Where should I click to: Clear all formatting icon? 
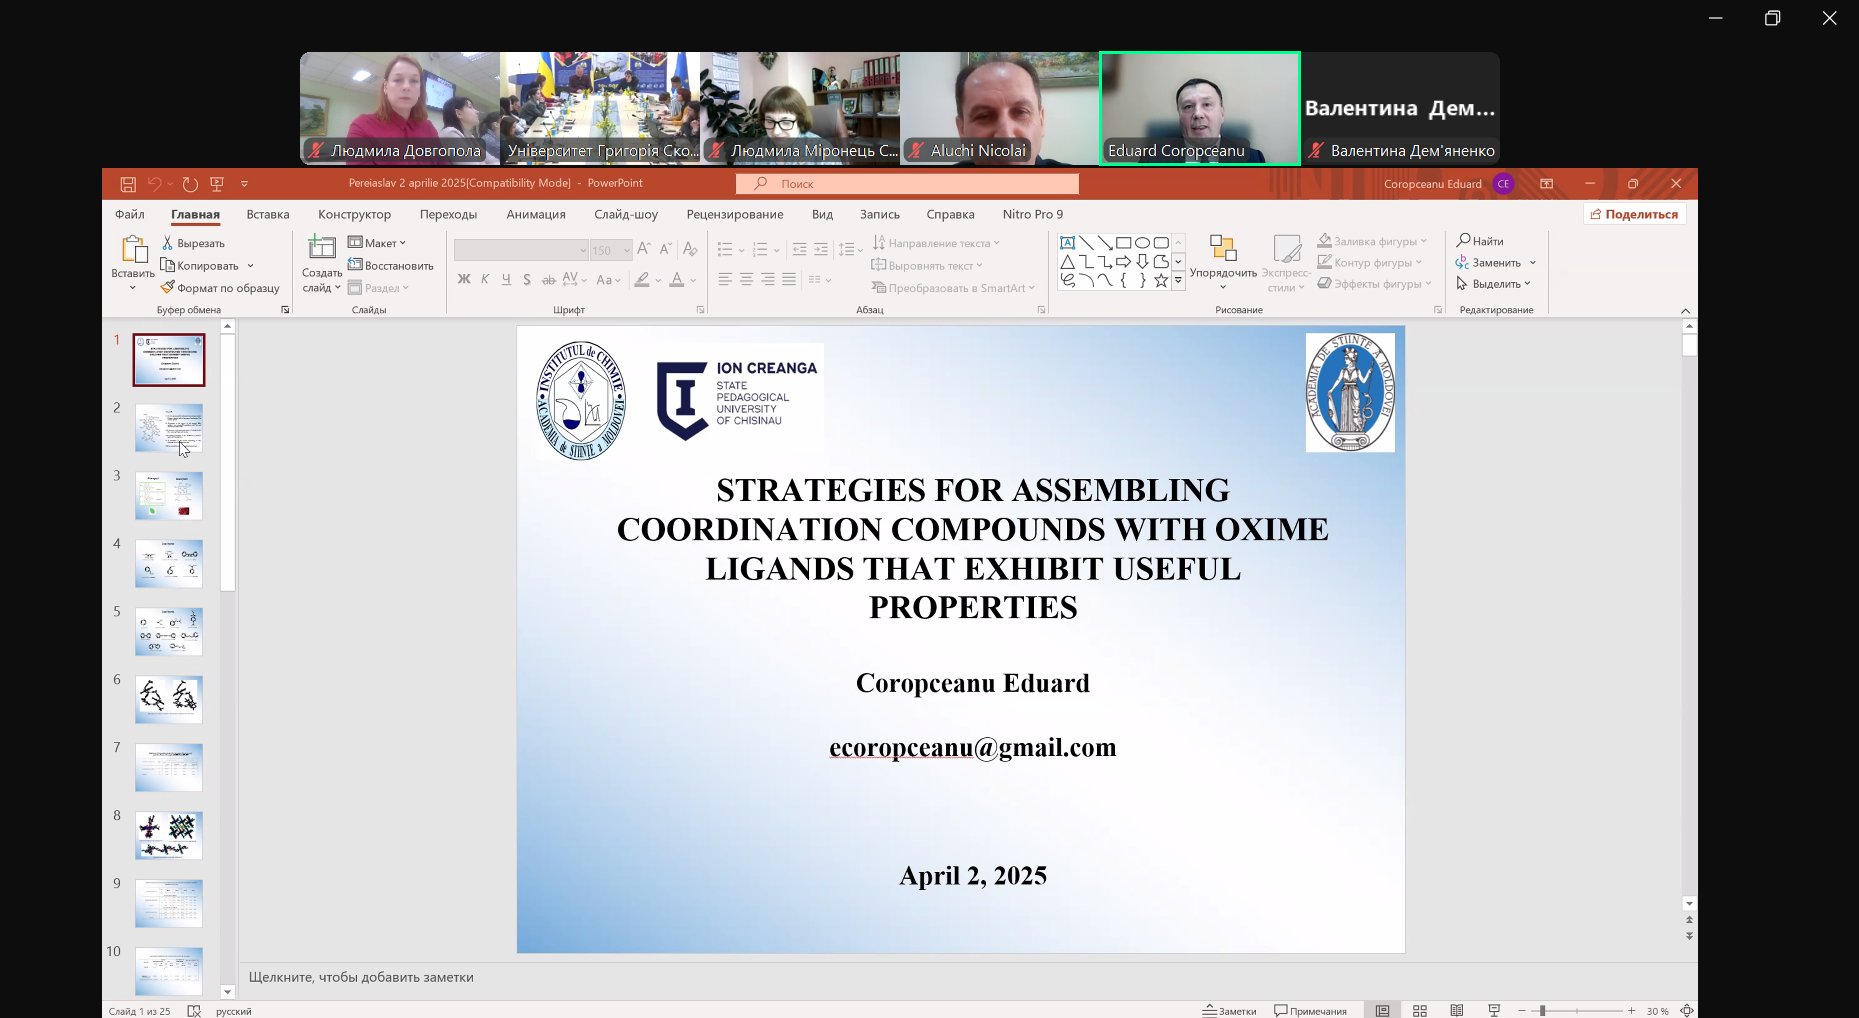(690, 249)
